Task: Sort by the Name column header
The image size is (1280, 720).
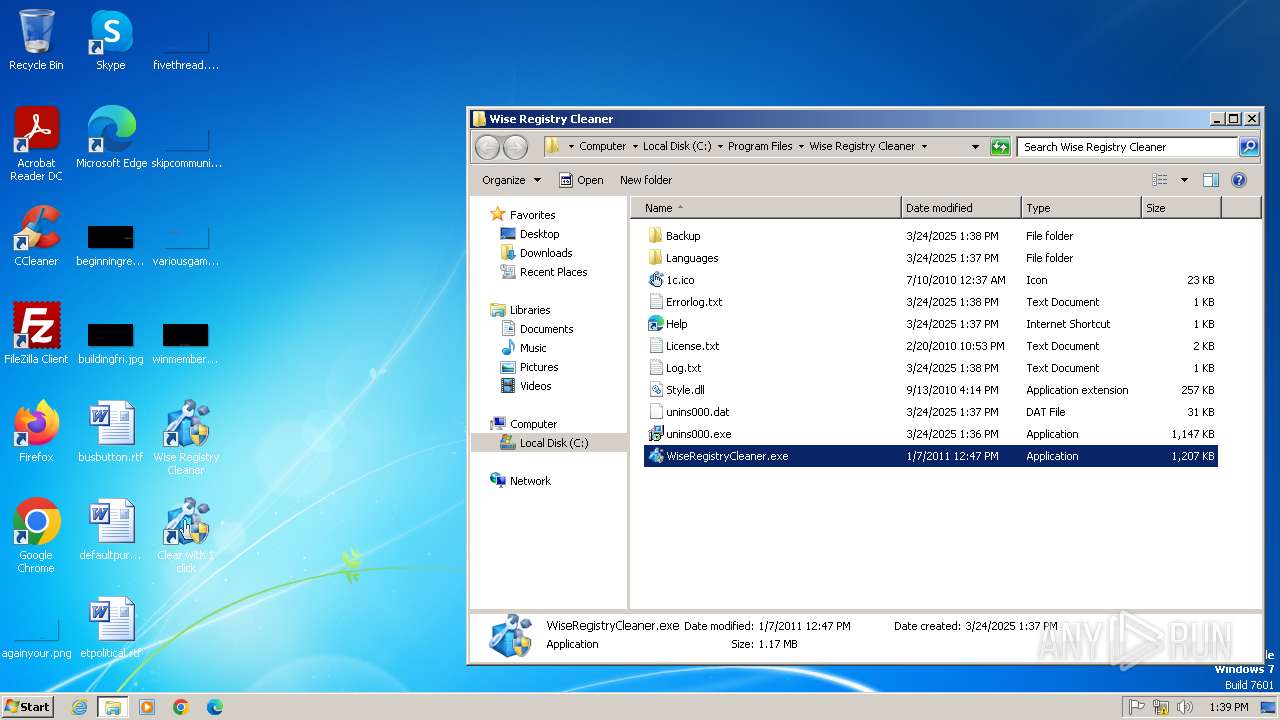Action: pos(765,208)
